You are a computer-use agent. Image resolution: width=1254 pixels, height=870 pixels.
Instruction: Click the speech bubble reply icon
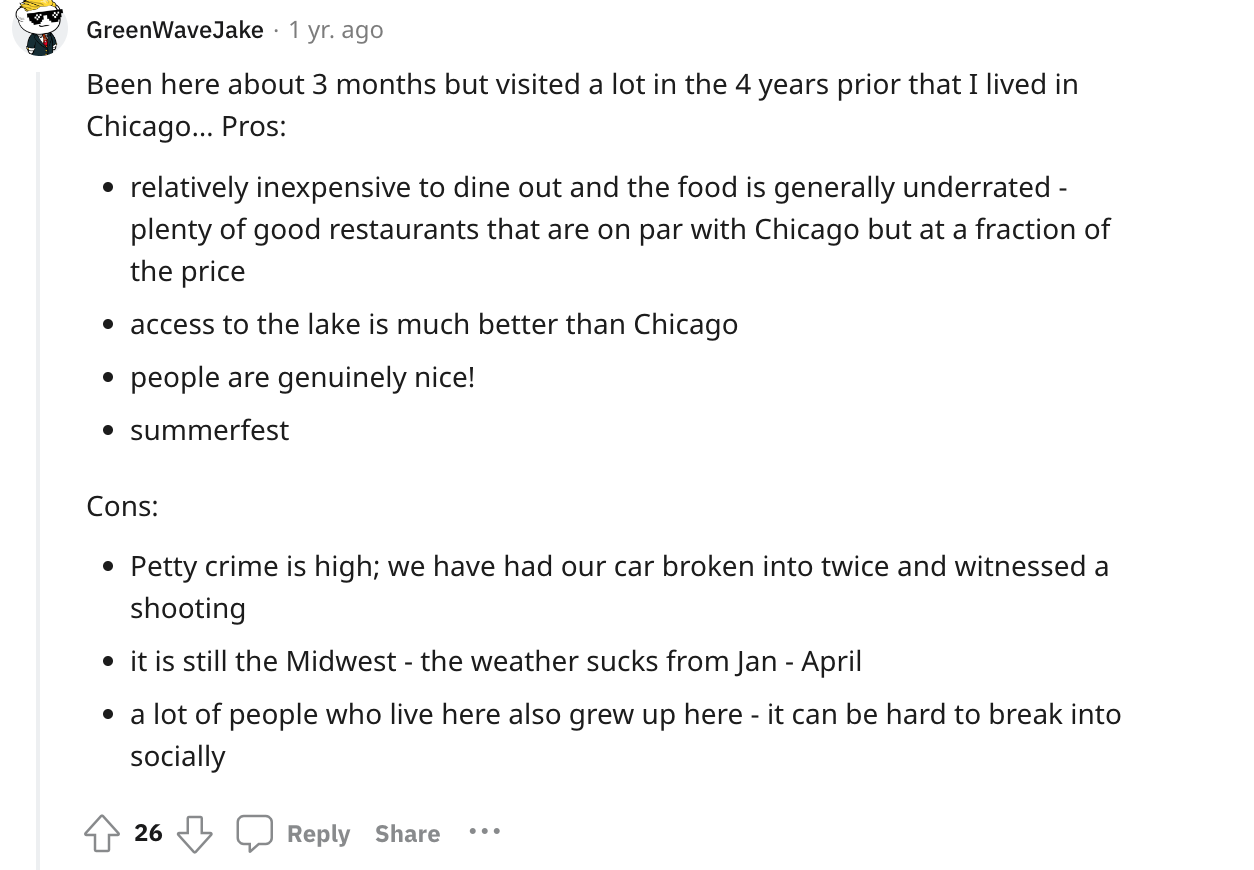coord(254,833)
